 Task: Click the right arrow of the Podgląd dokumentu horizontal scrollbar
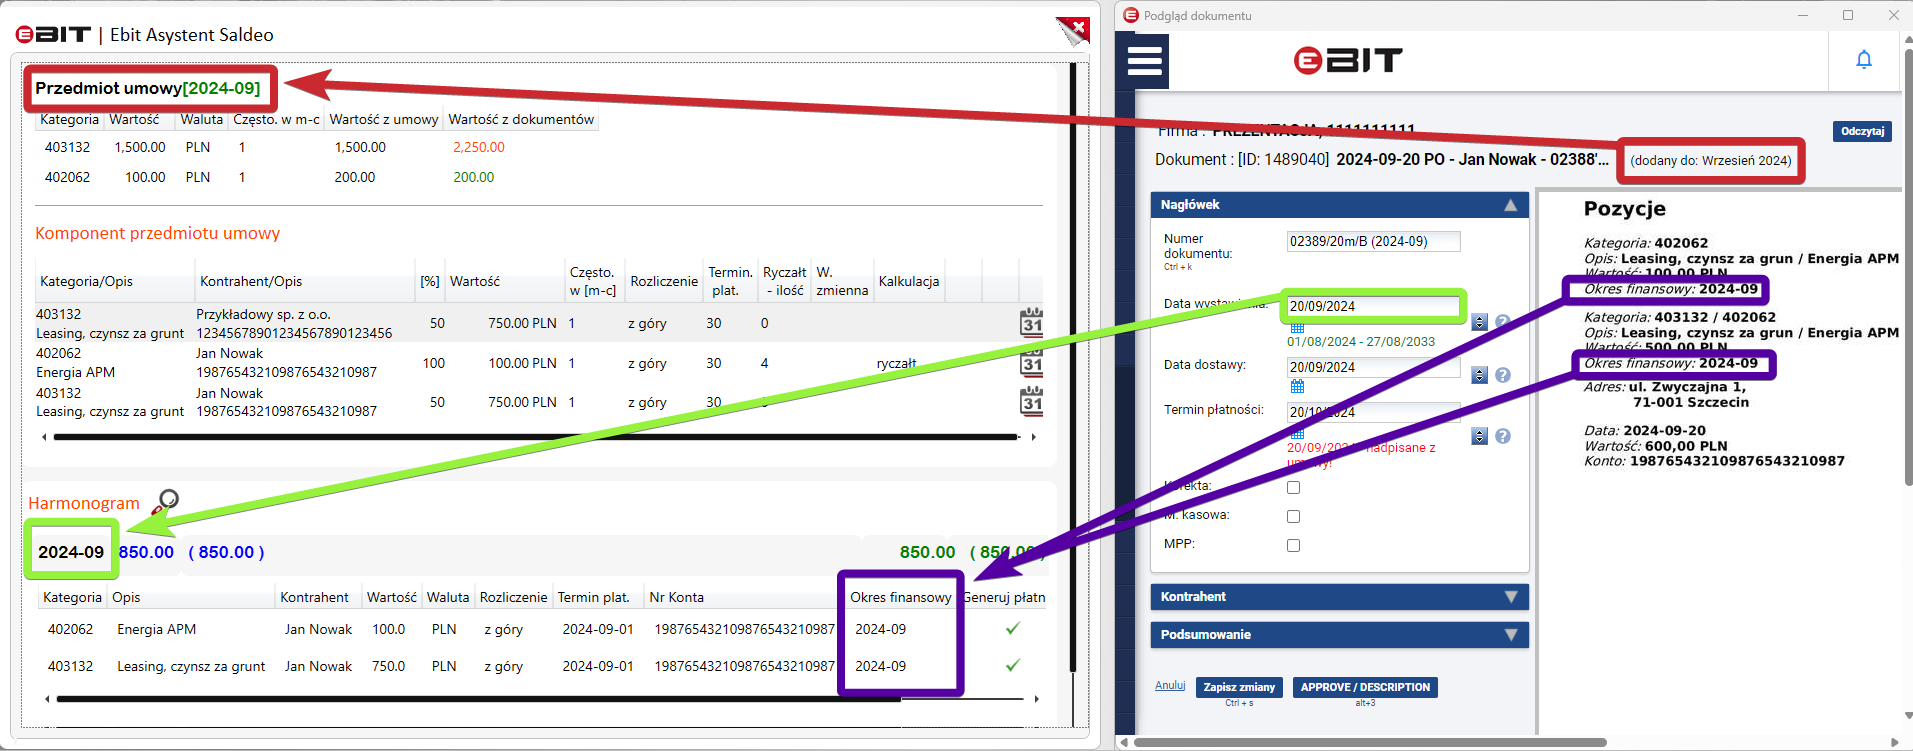point(1897,743)
